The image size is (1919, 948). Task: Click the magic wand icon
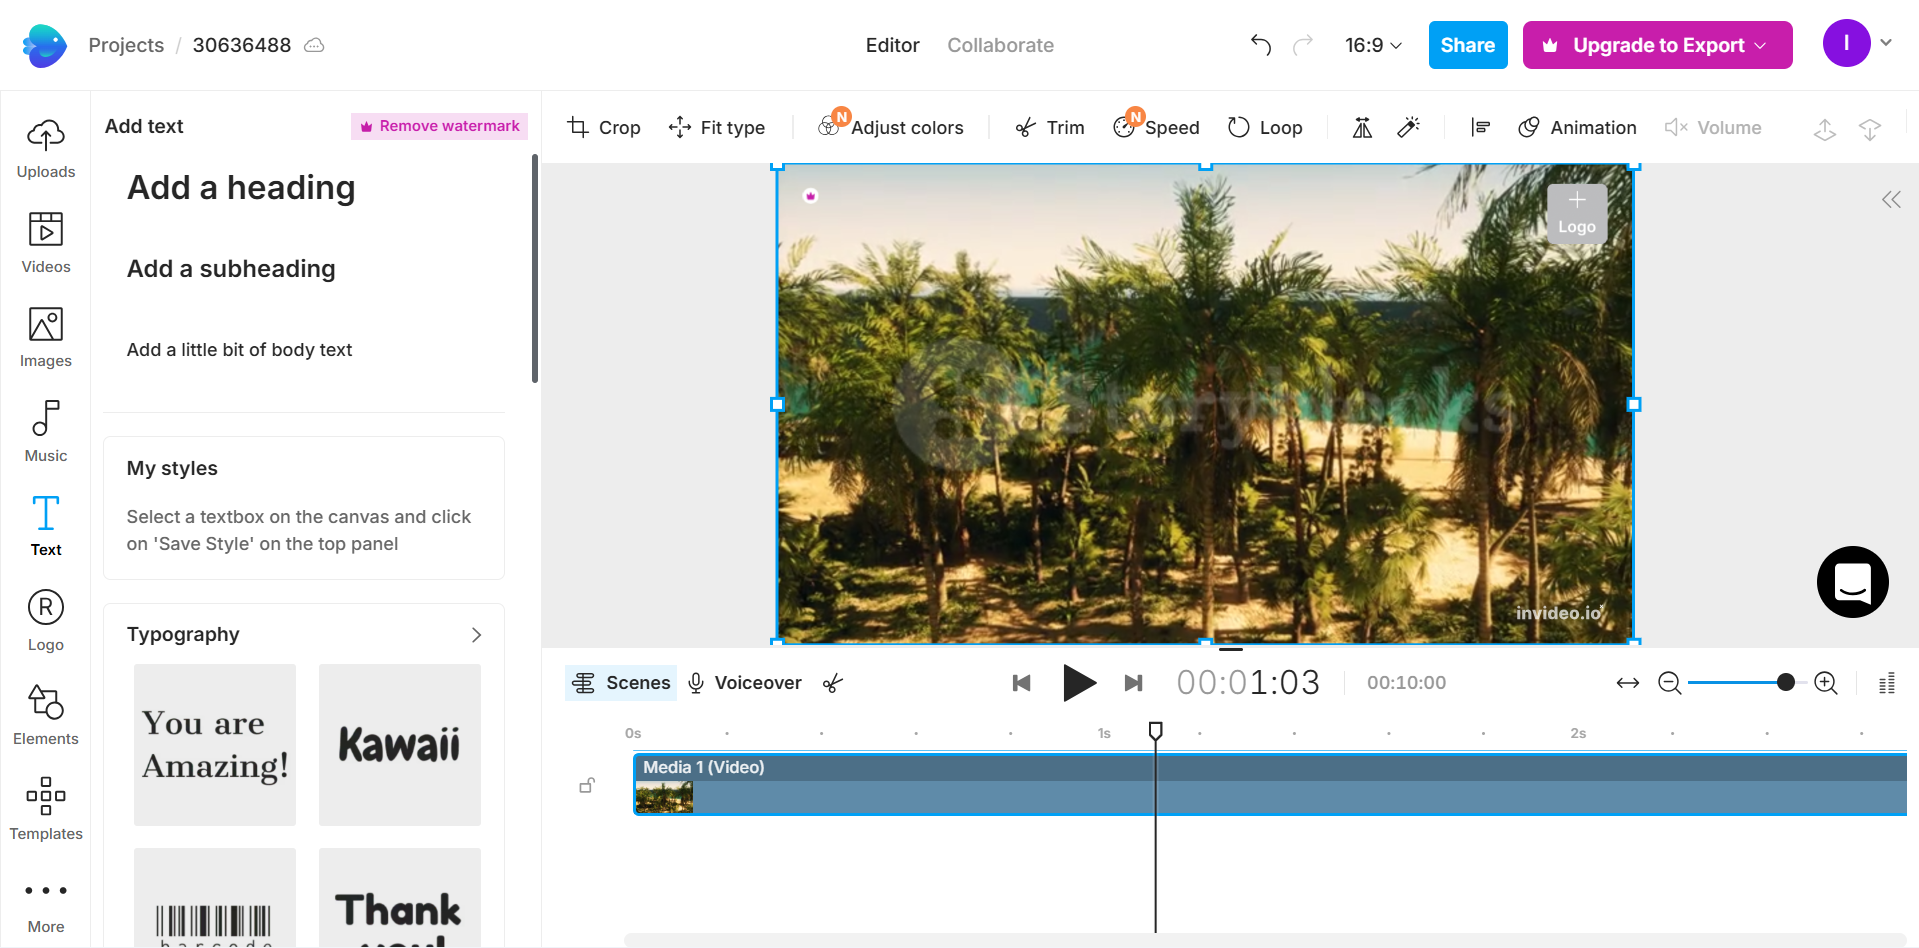1408,127
